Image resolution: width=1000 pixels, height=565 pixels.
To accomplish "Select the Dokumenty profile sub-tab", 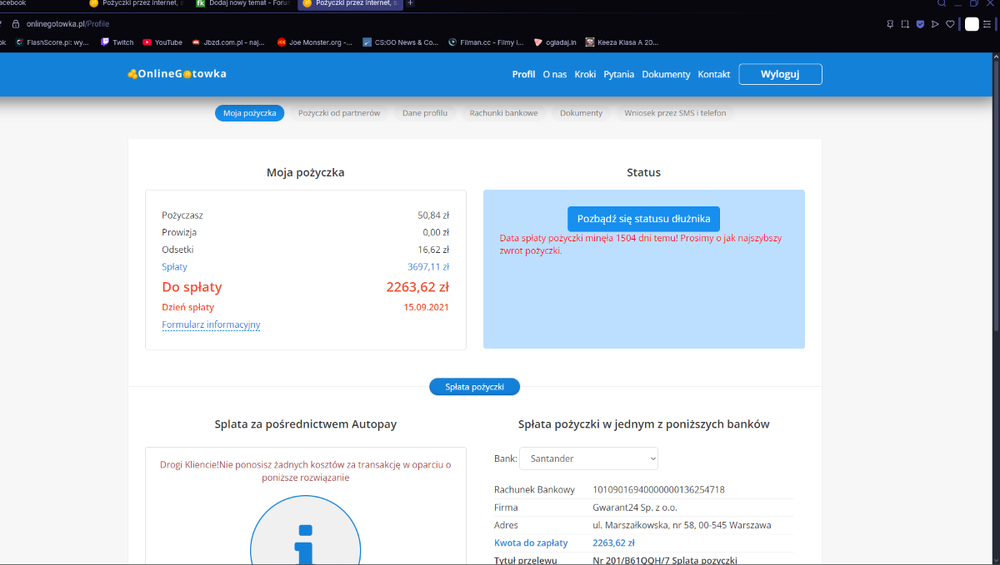I will pos(581,113).
